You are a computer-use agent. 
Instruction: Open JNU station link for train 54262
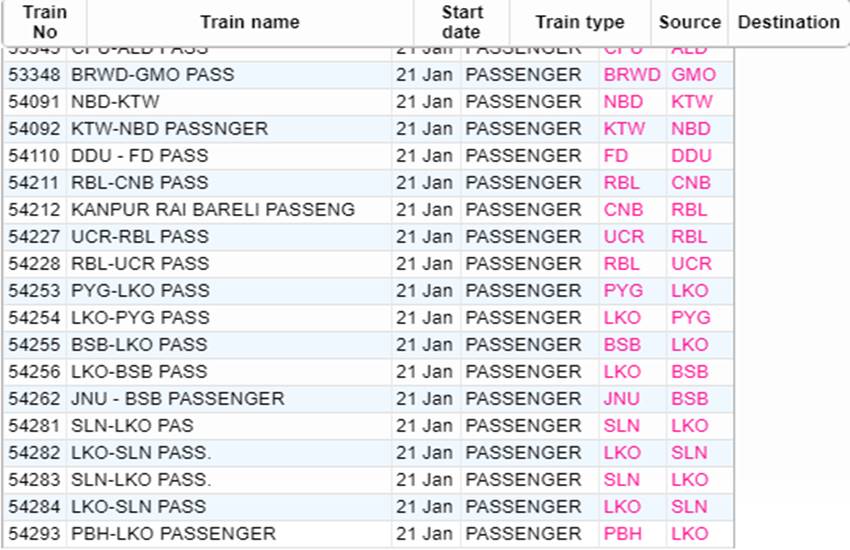[x=621, y=399]
